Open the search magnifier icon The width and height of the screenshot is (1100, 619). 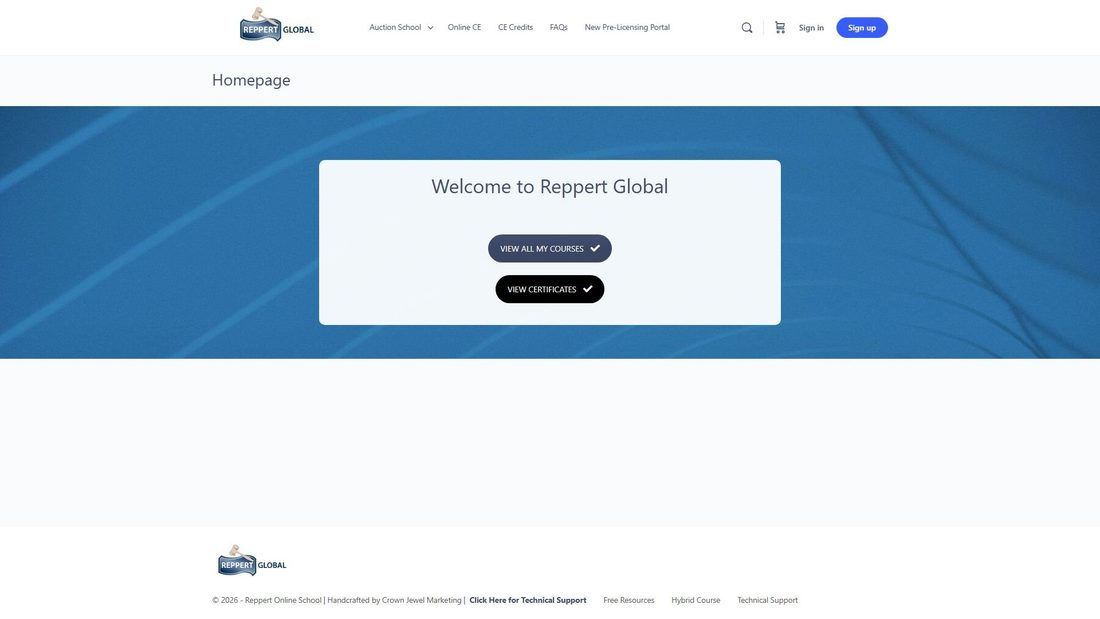746,28
